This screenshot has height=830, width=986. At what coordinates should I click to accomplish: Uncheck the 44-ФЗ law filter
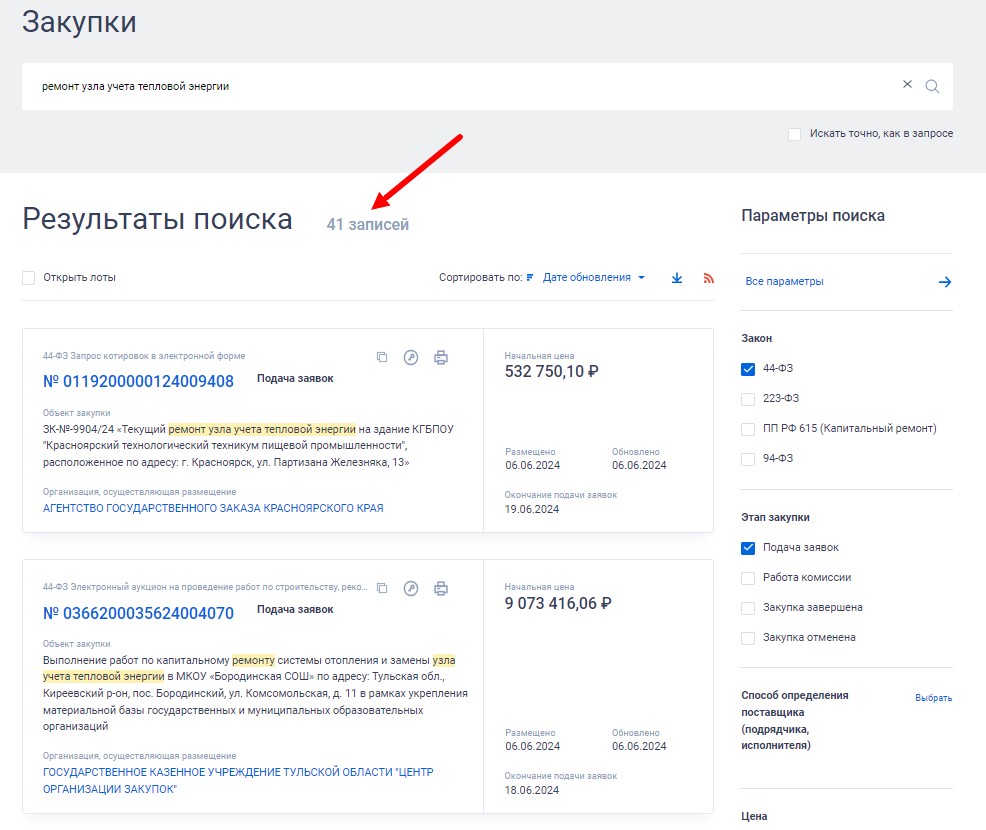(748, 369)
